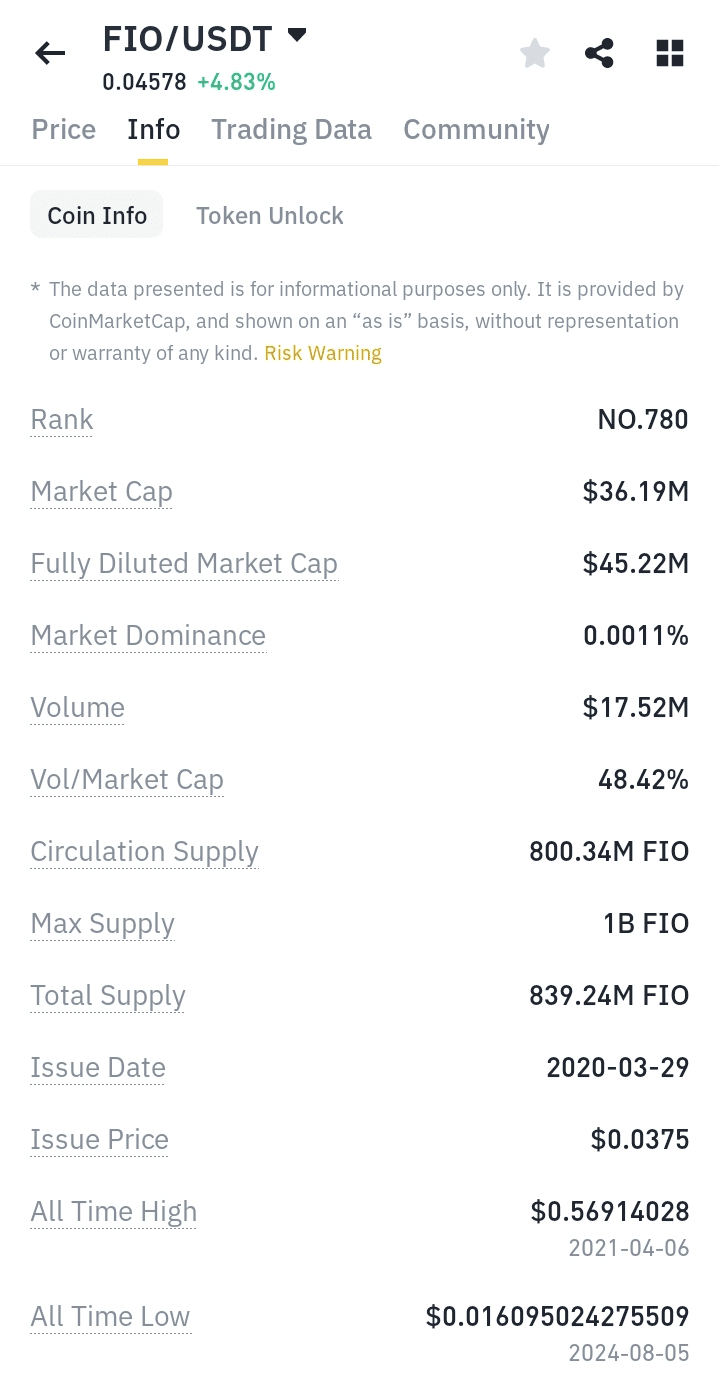Switch to Token Unlock section
The width and height of the screenshot is (719, 1379).
coord(269,215)
